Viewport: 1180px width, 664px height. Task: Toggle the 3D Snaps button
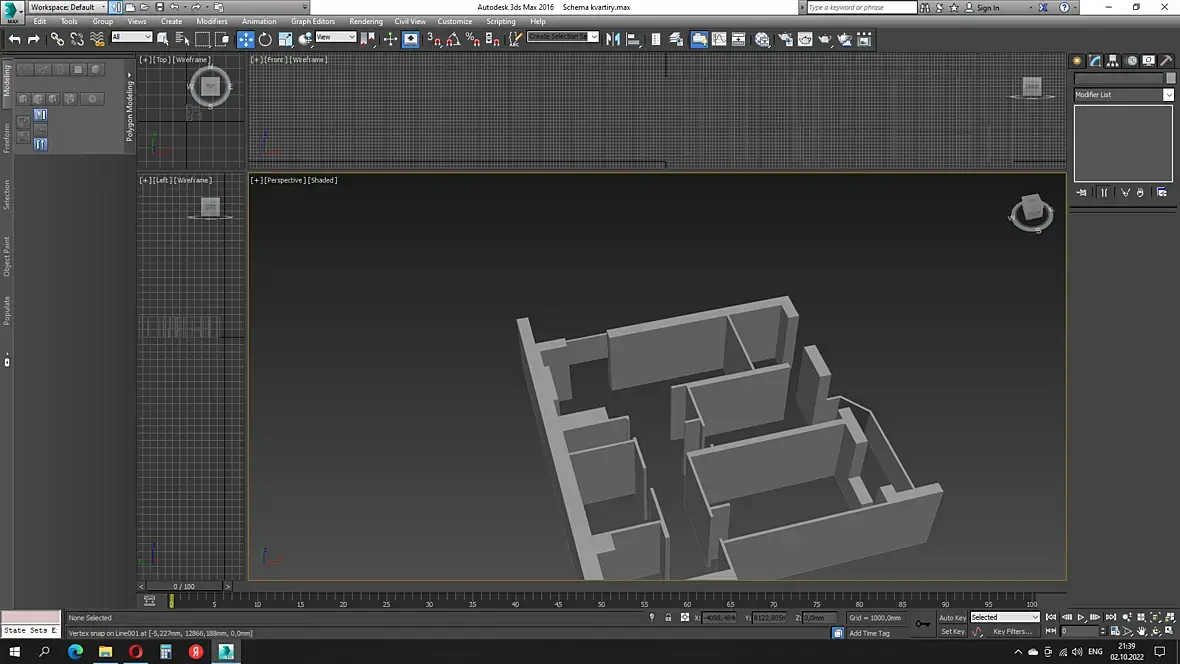[433, 39]
